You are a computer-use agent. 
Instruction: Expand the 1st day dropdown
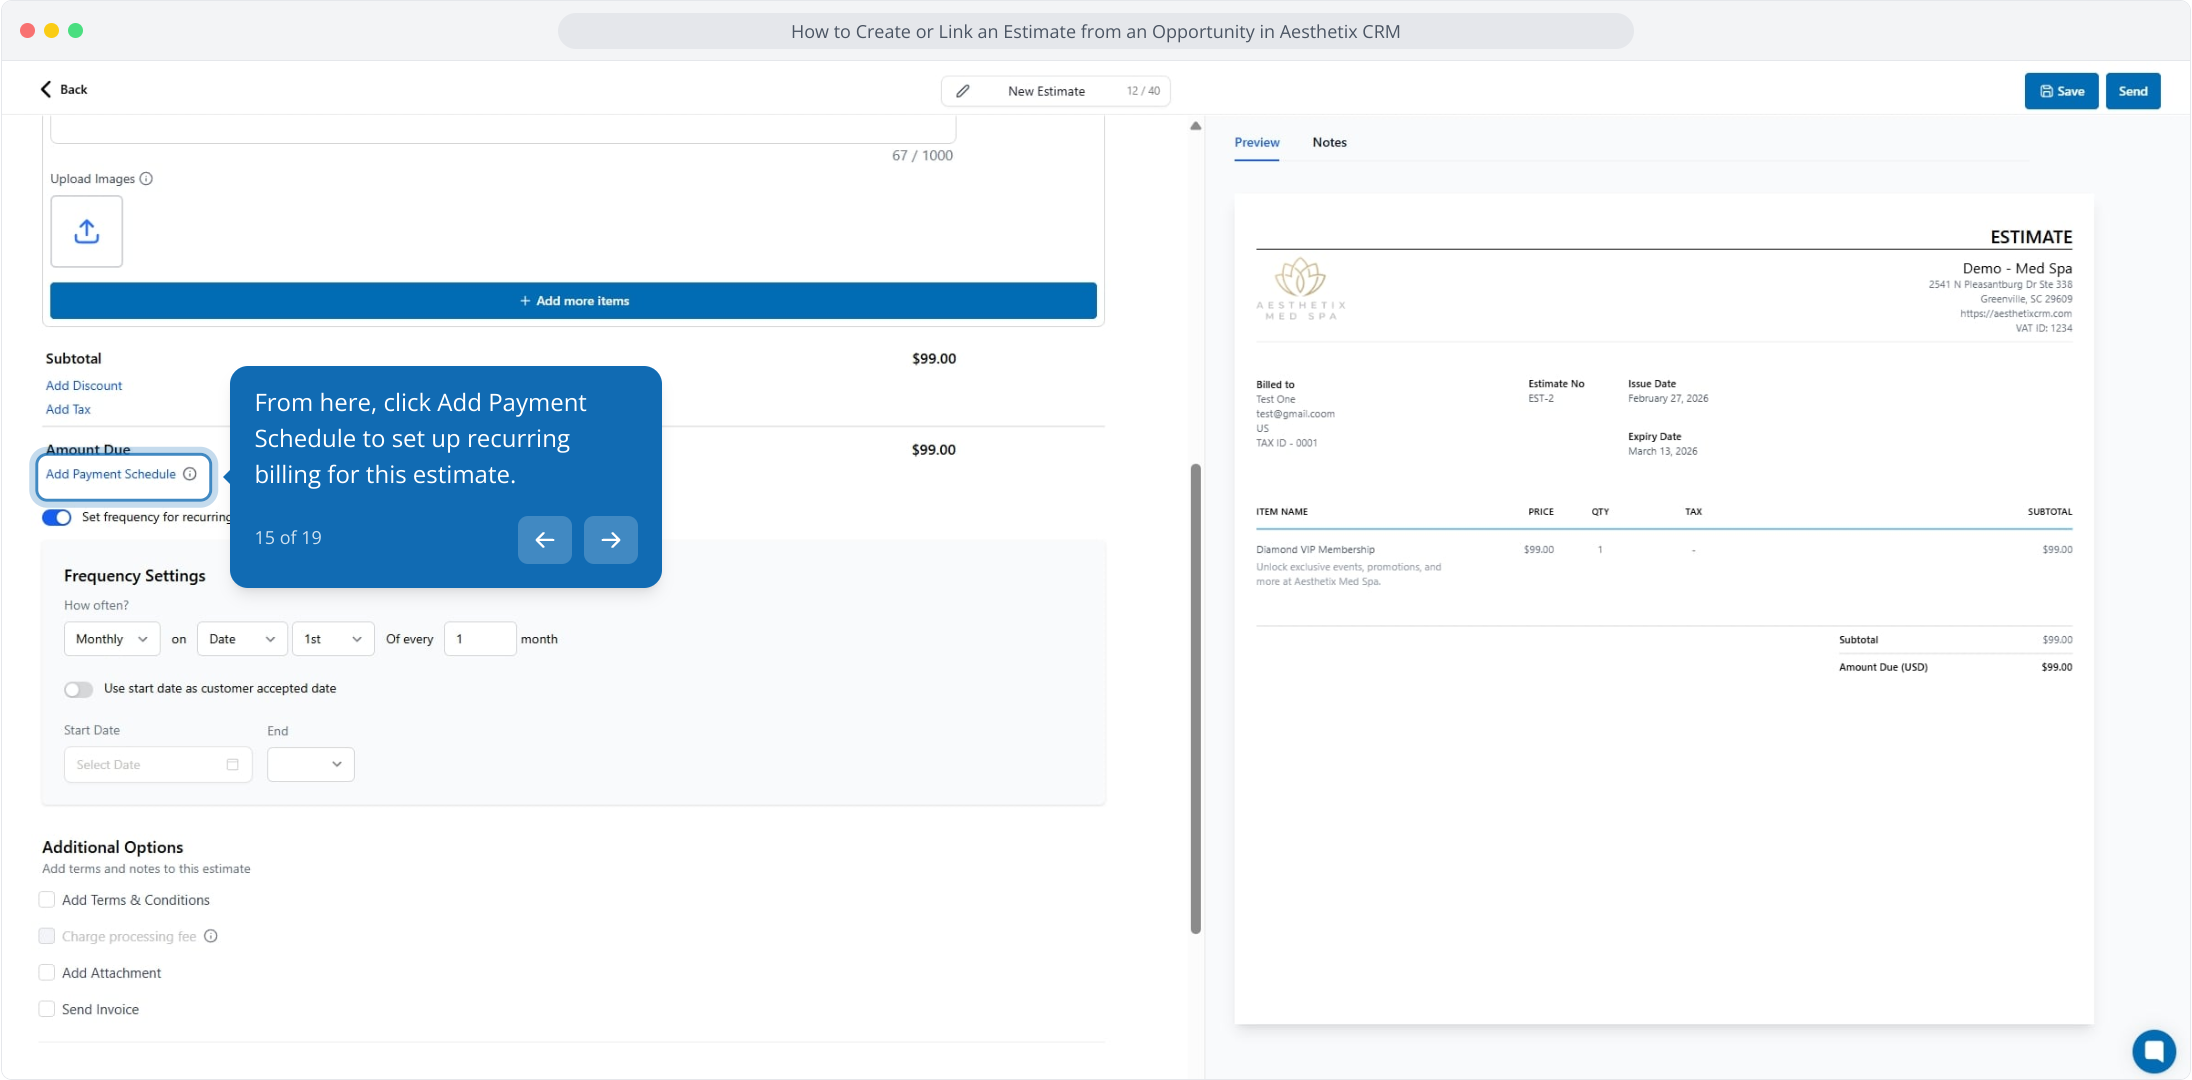click(x=332, y=639)
